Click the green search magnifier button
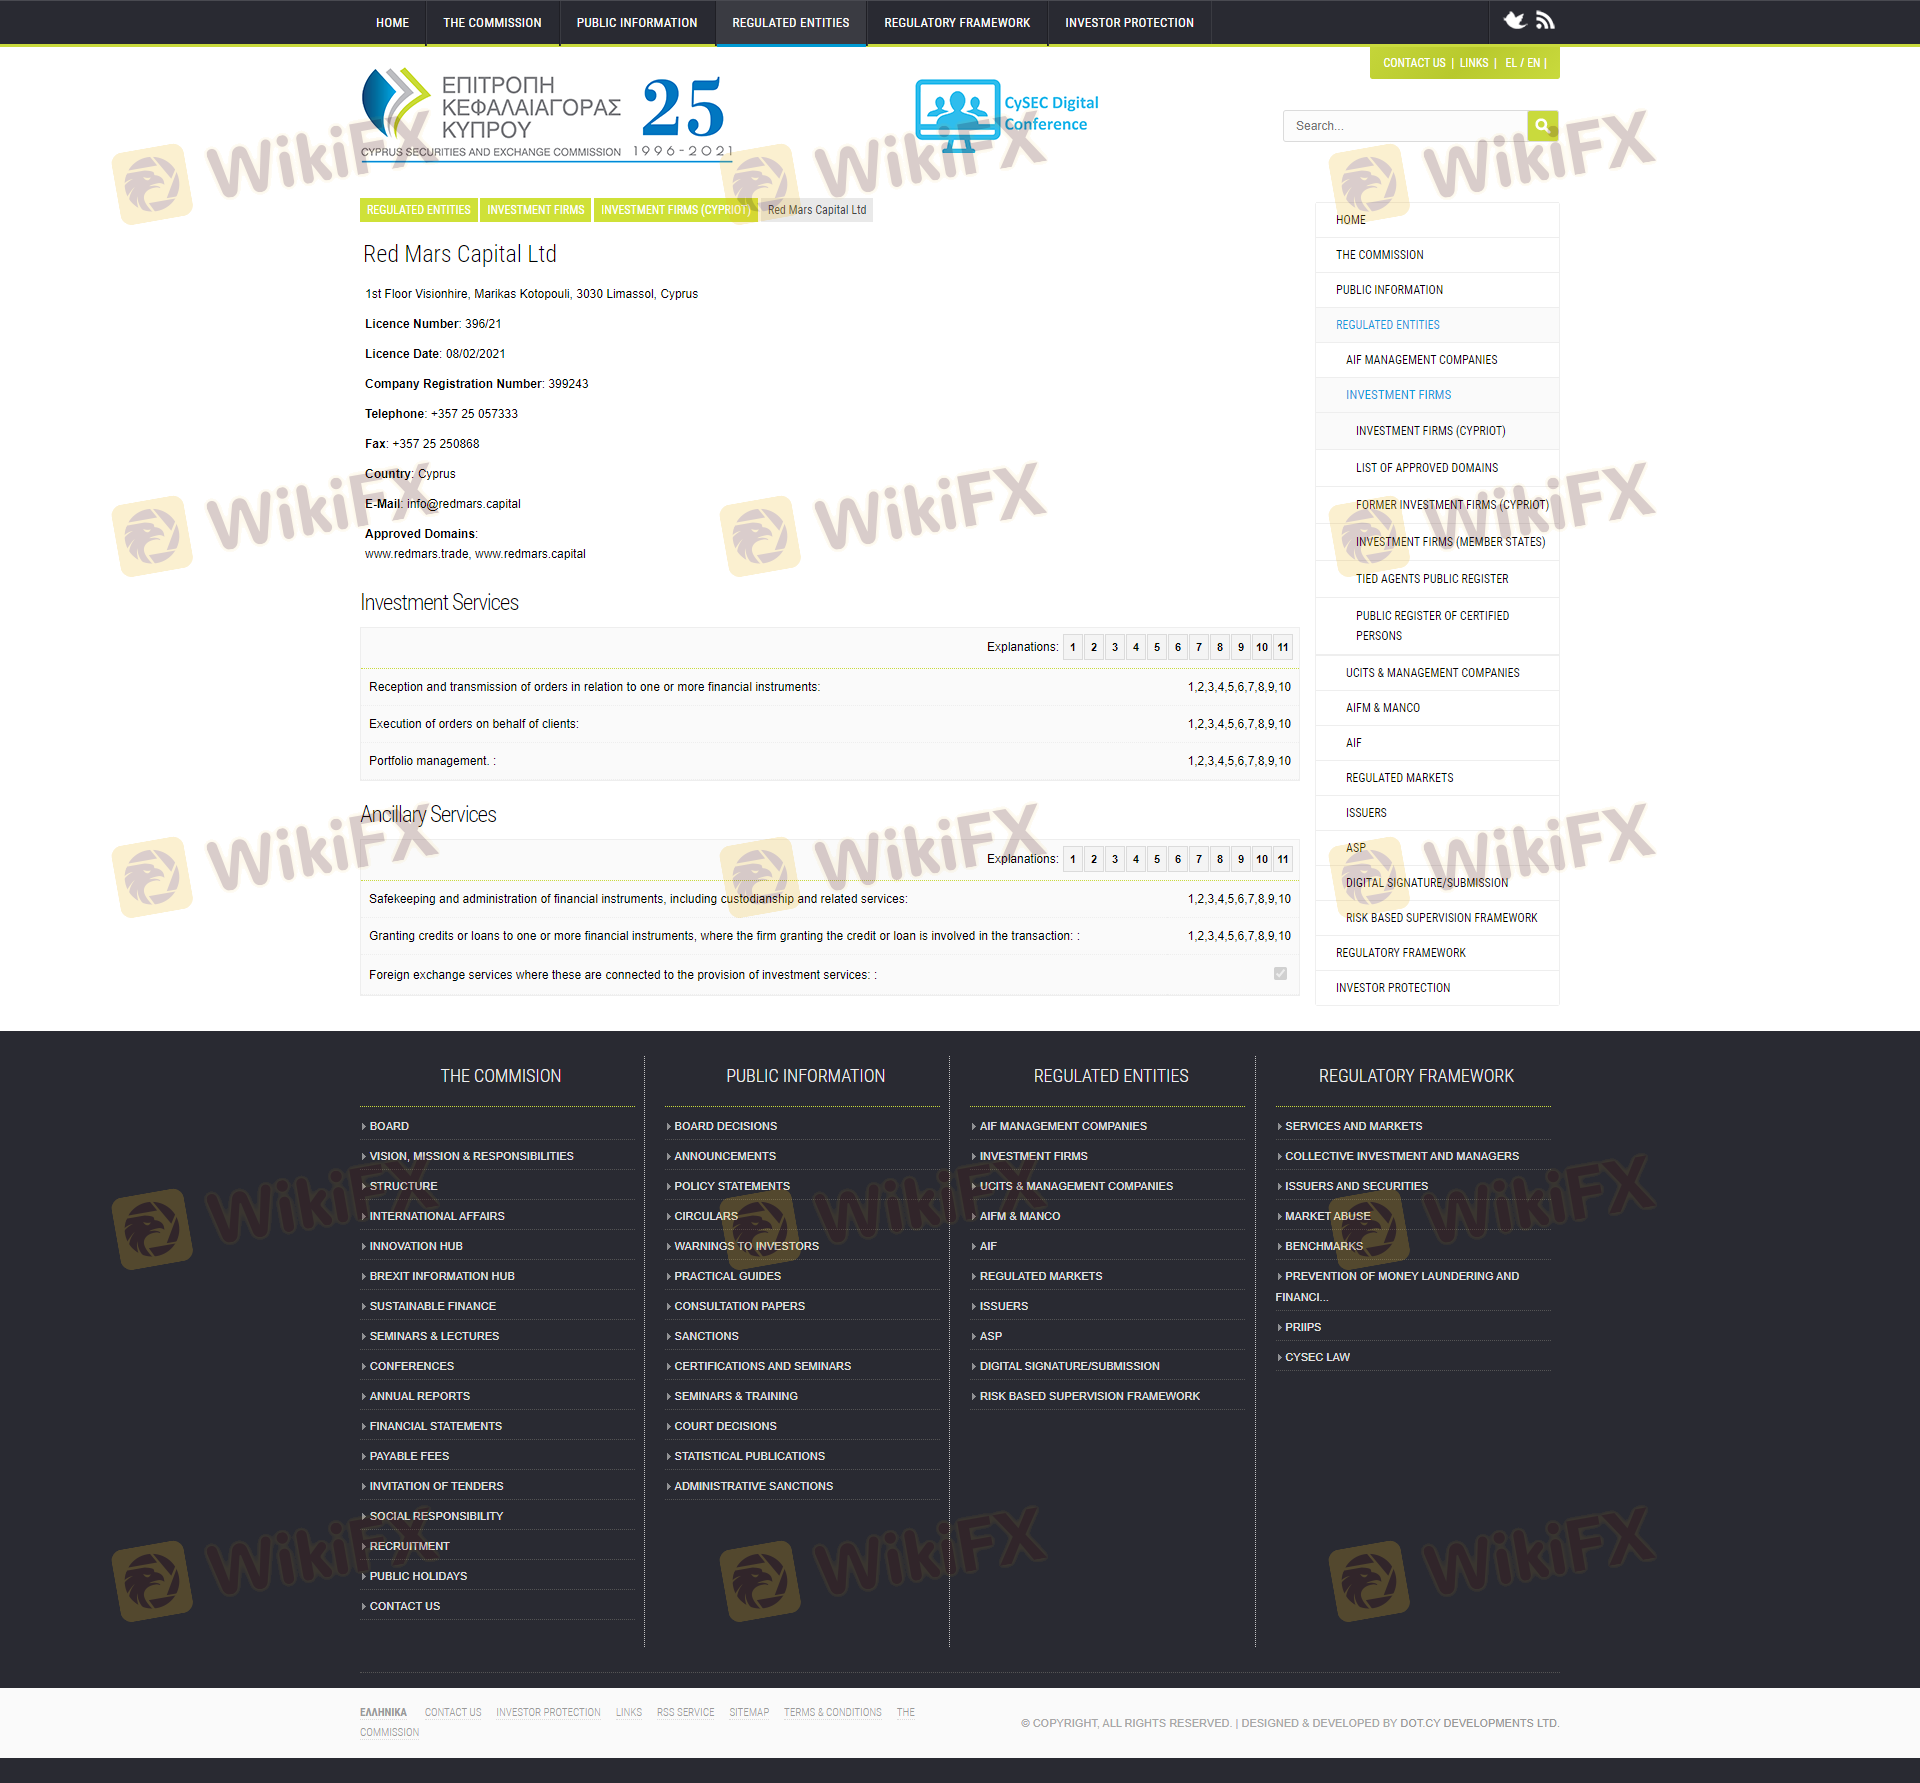The height and width of the screenshot is (1783, 1920). (1542, 126)
